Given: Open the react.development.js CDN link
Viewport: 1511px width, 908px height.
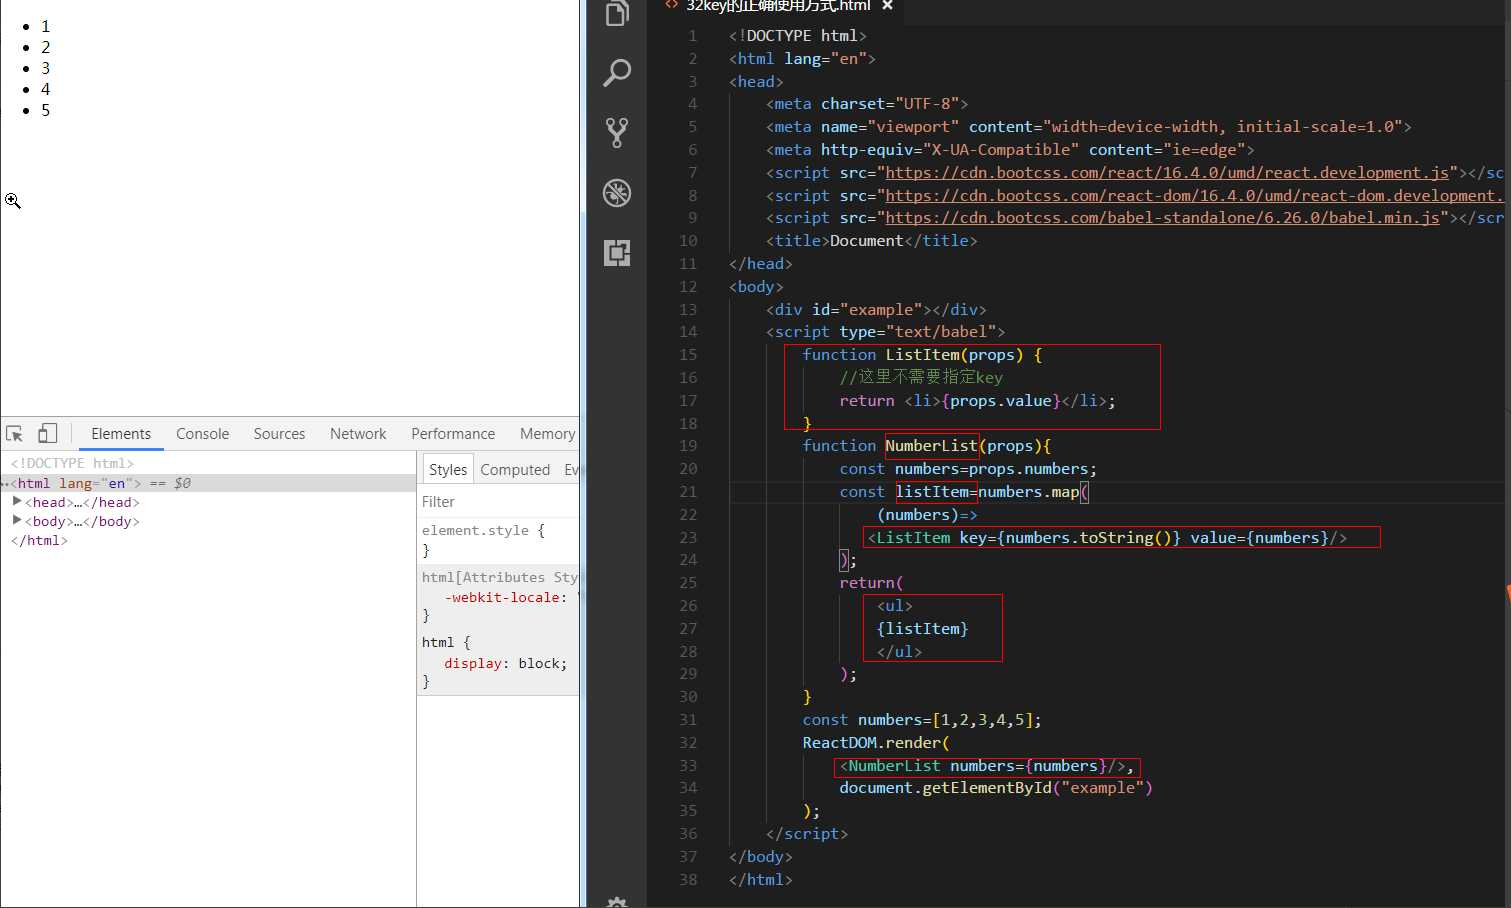Looking at the screenshot, I should [1167, 172].
